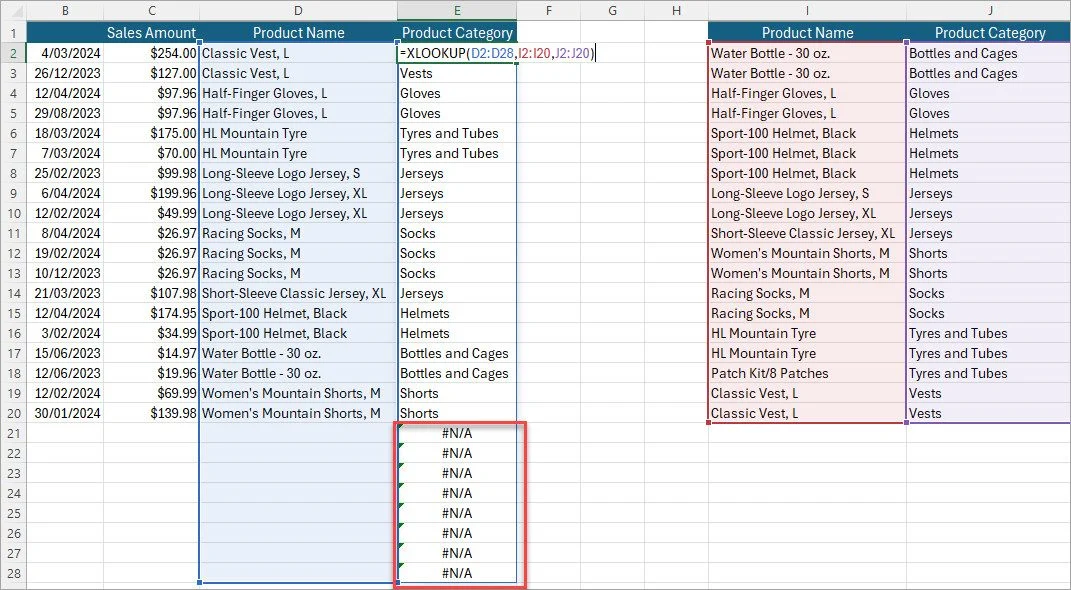Select the date cell 19/02/2024
Image resolution: width=1071 pixels, height=590 pixels.
click(x=65, y=253)
